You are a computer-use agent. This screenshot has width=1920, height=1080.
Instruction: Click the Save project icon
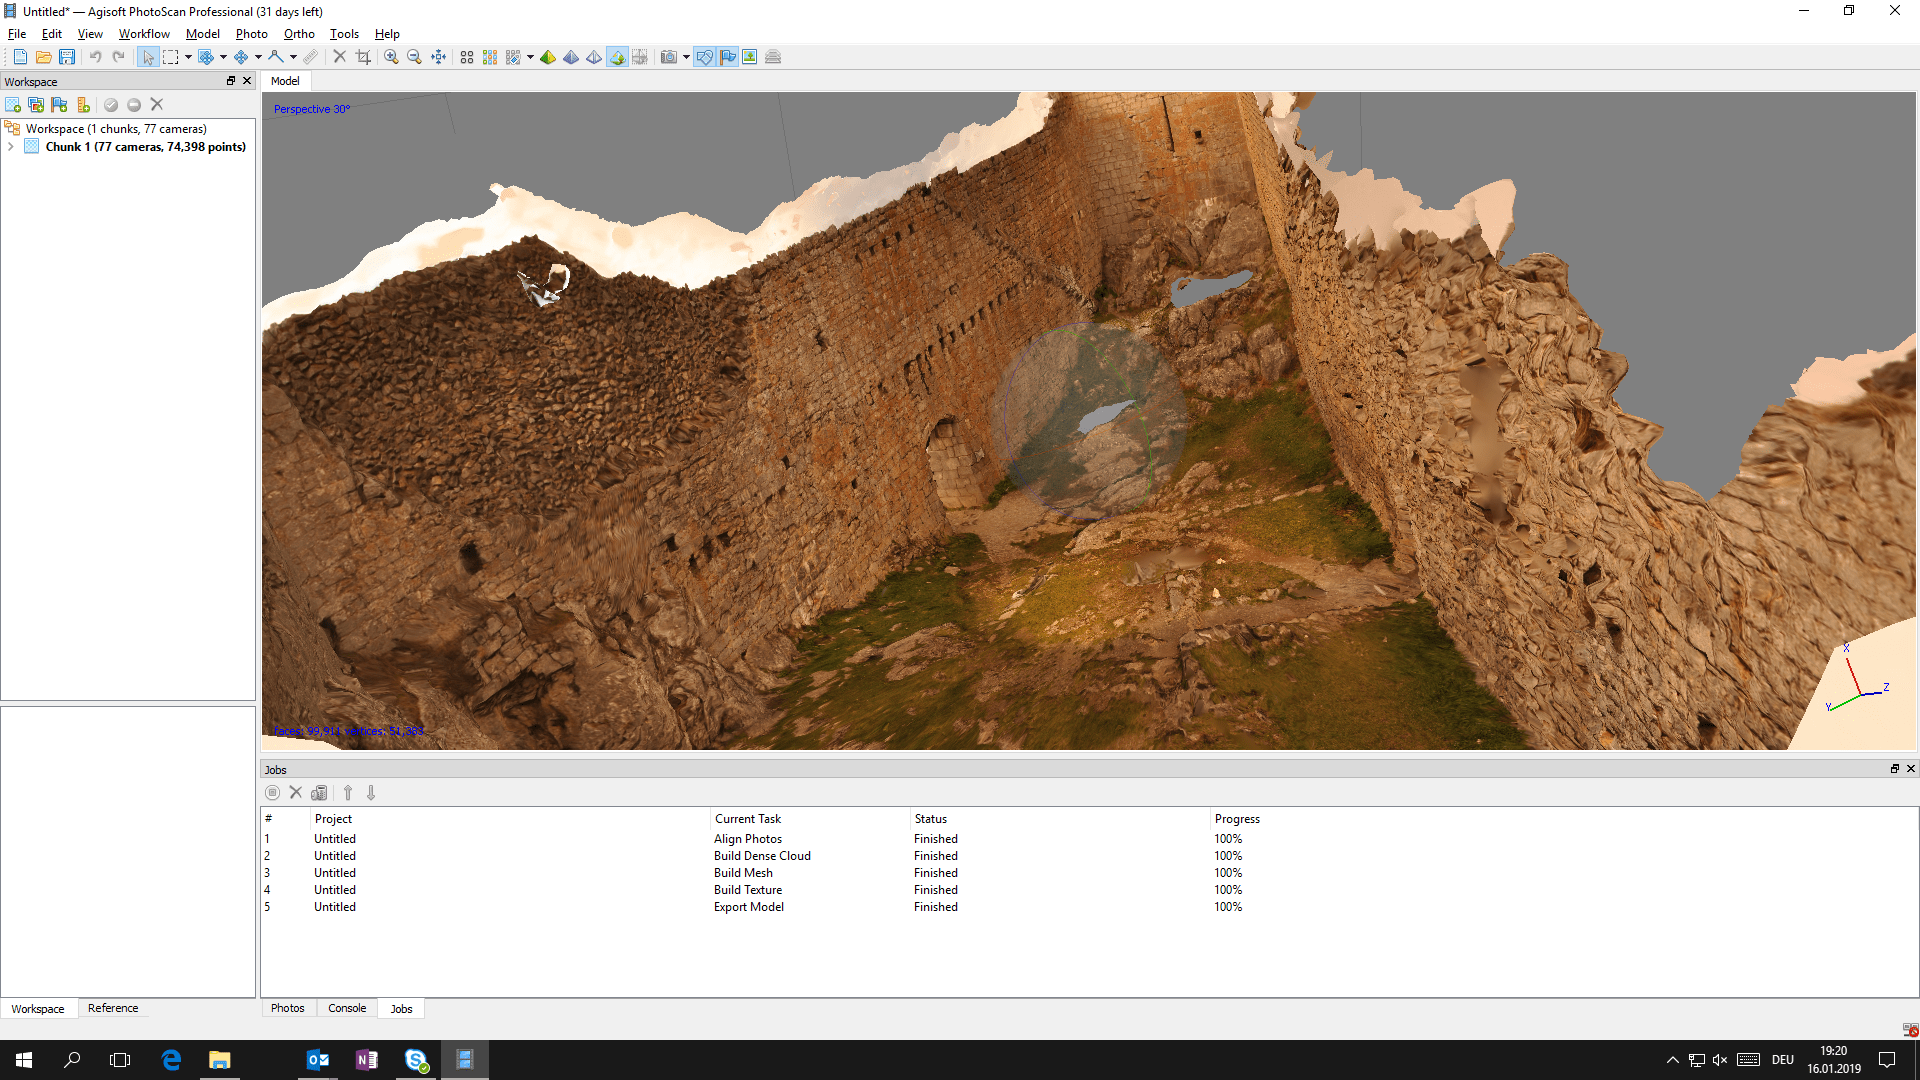pyautogui.click(x=67, y=57)
